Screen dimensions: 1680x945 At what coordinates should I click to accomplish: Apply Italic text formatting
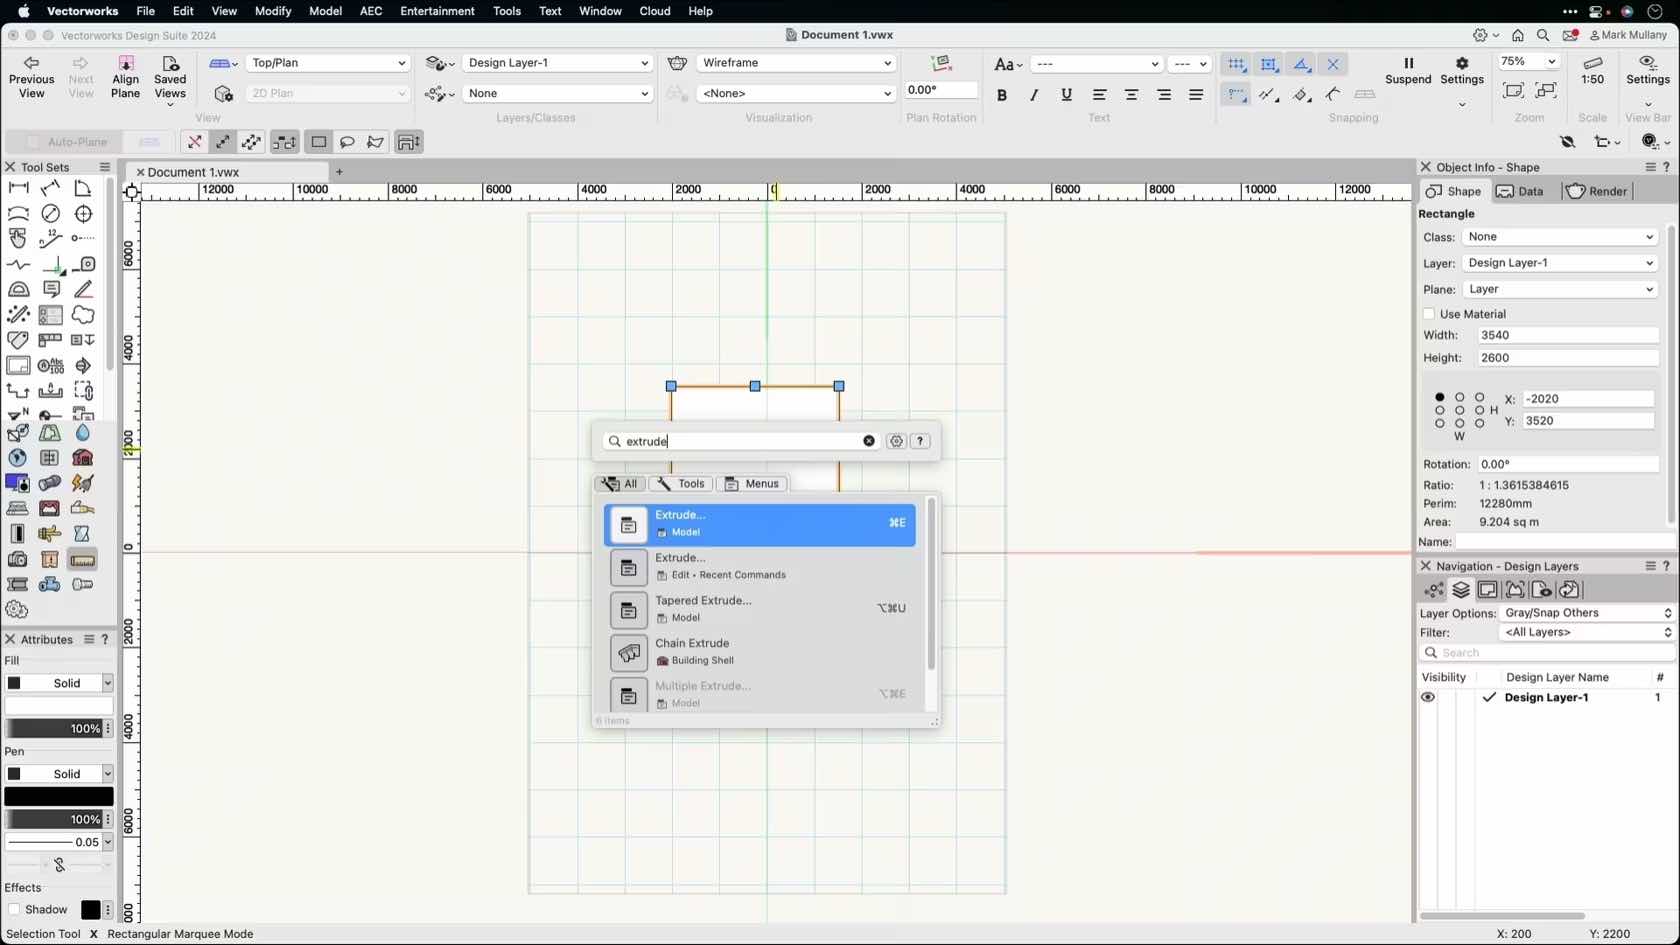pos(1034,95)
